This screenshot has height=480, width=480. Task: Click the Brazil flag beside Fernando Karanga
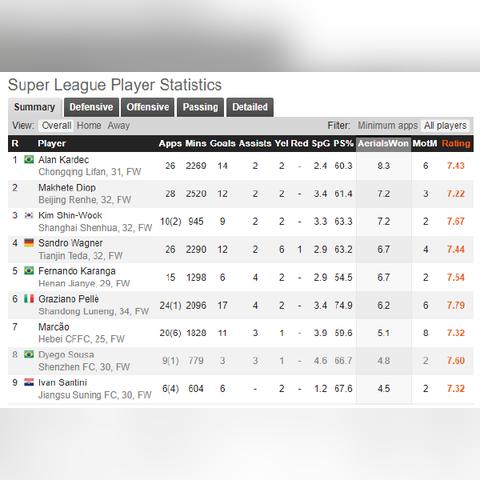(29, 271)
